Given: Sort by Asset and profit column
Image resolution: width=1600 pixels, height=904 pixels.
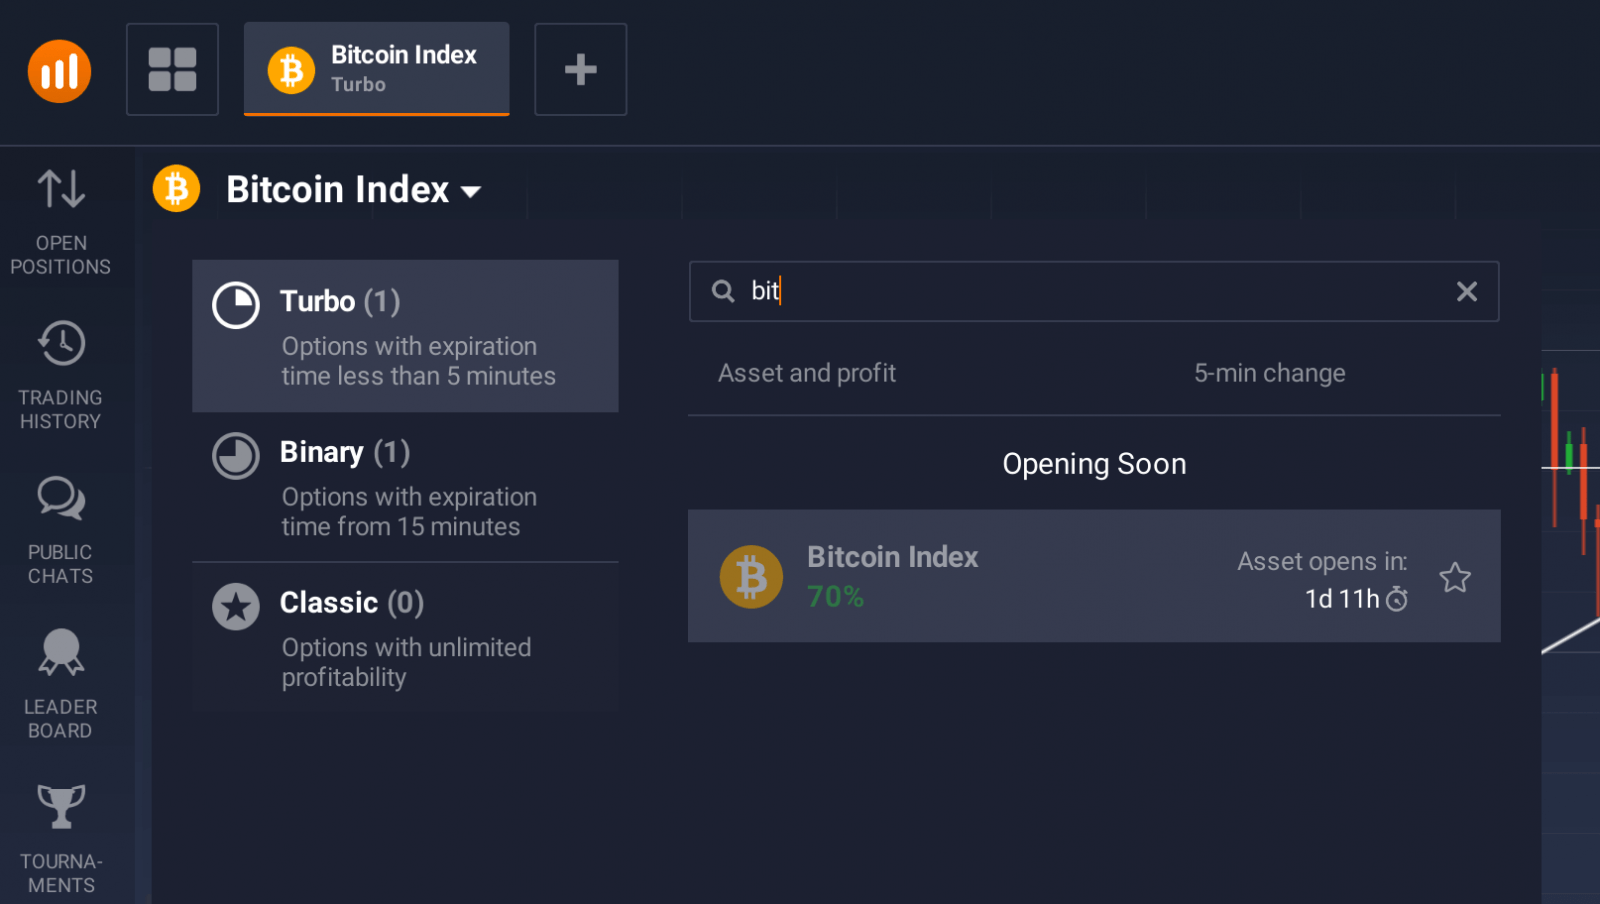Looking at the screenshot, I should tap(807, 373).
